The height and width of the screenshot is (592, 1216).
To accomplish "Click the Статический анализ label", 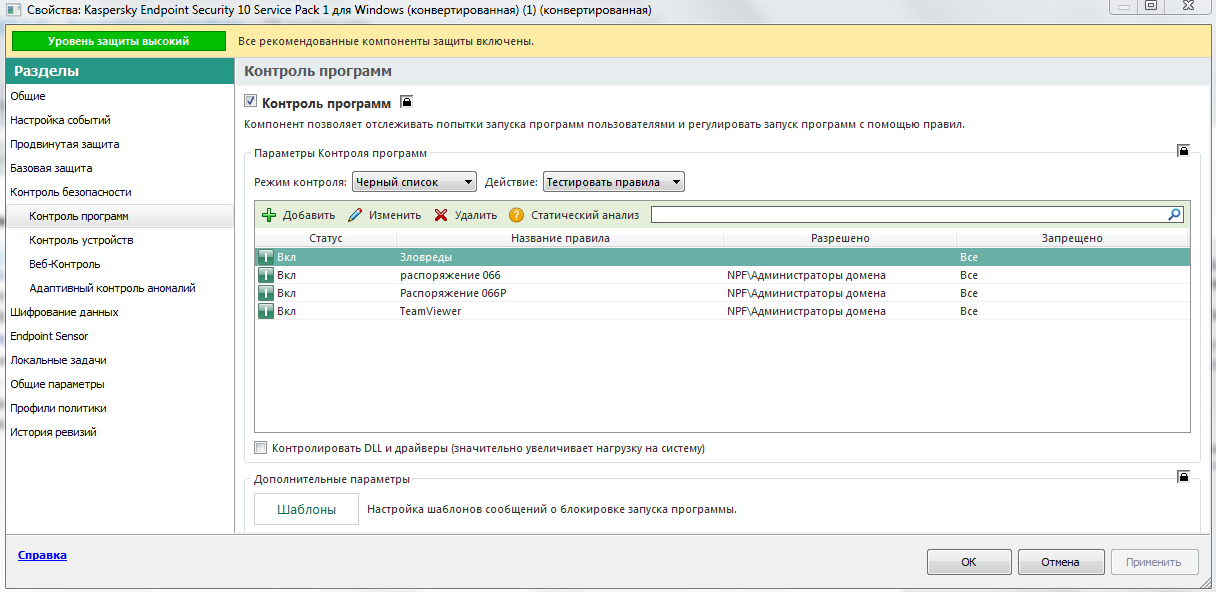I will point(585,215).
